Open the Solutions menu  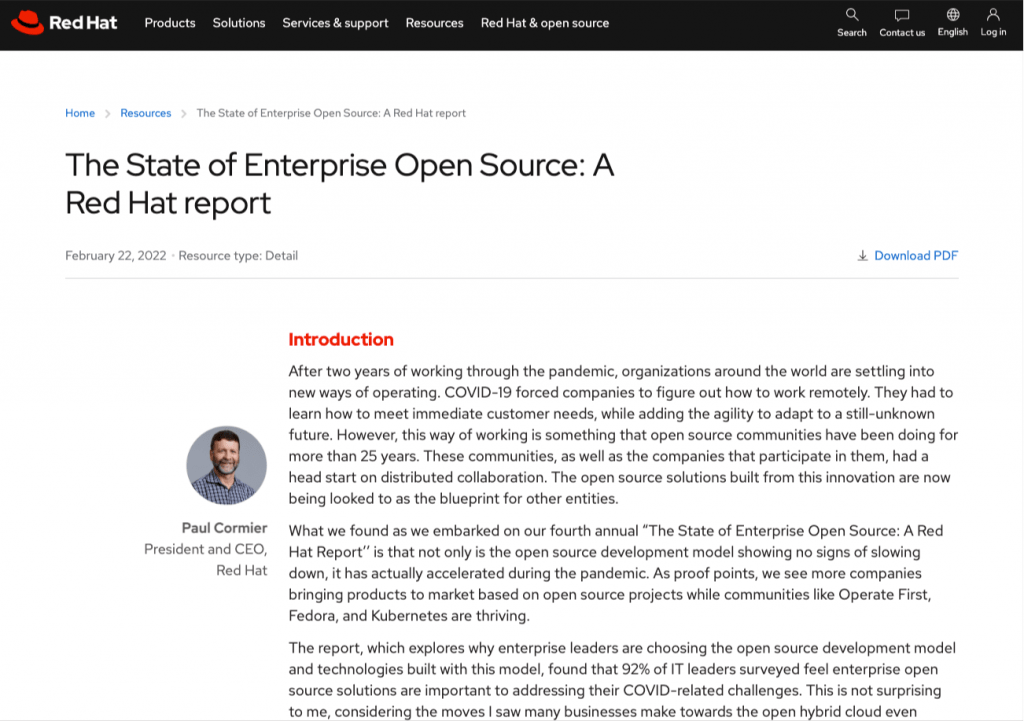pyautogui.click(x=239, y=23)
